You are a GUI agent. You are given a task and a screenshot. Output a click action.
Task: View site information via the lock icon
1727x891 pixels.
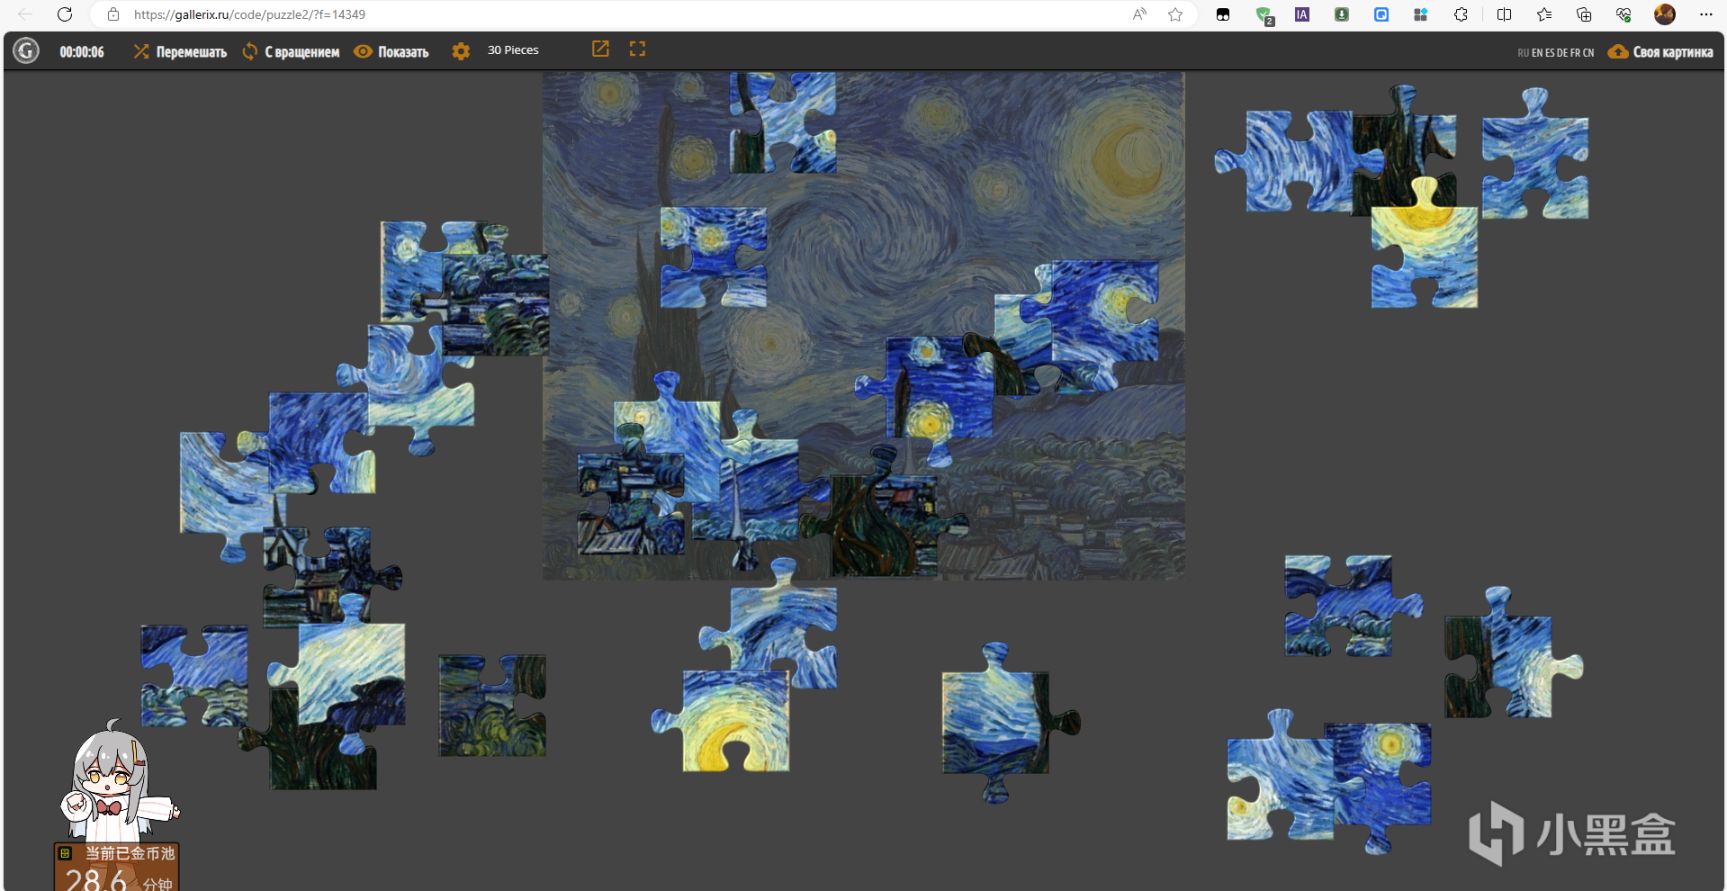click(113, 14)
